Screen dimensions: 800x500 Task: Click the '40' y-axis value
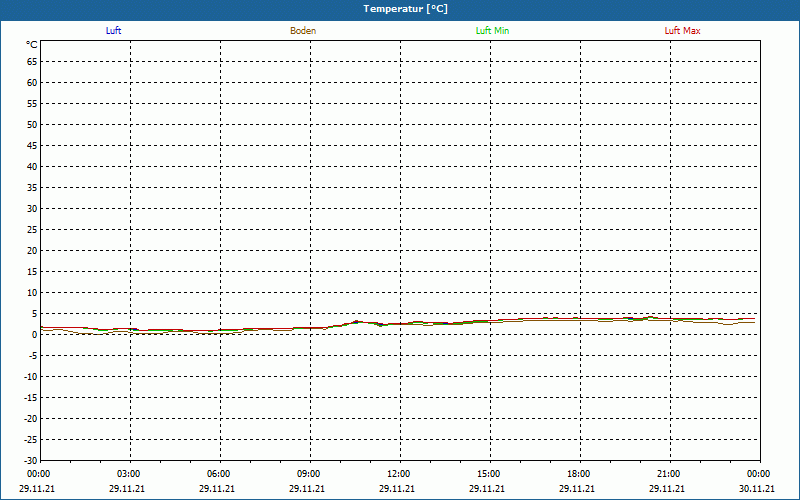coord(32,167)
